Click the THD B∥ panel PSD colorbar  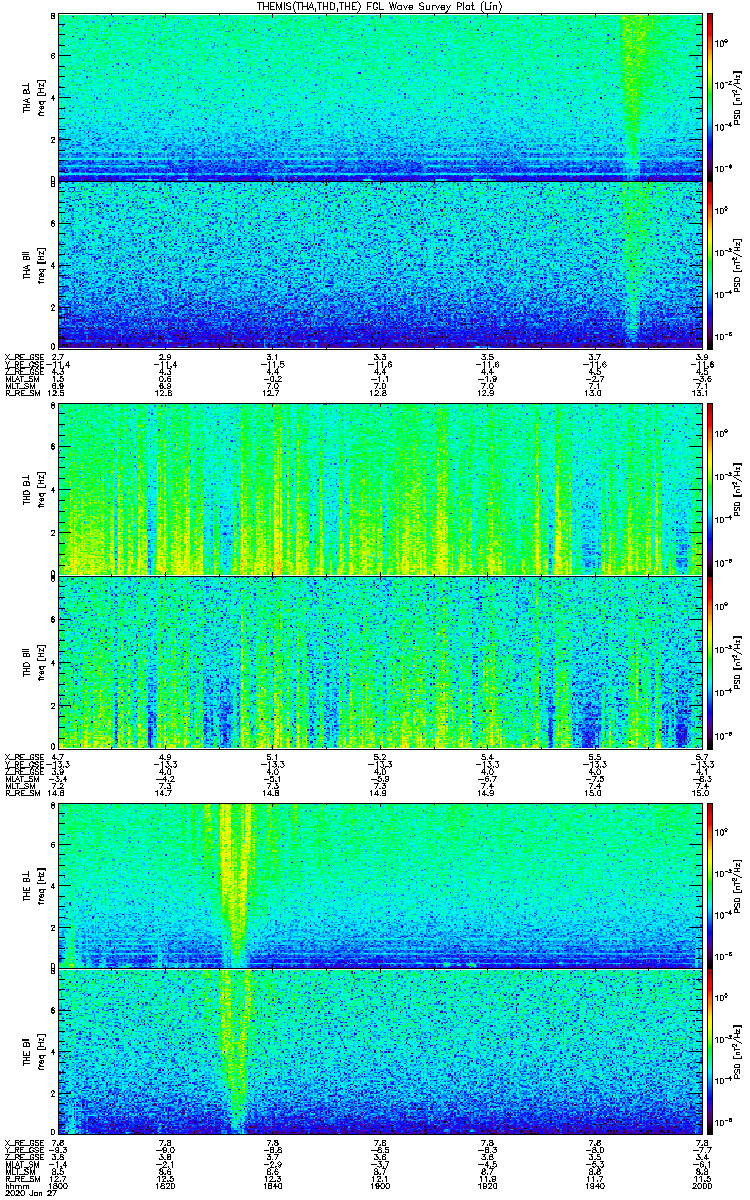point(710,661)
